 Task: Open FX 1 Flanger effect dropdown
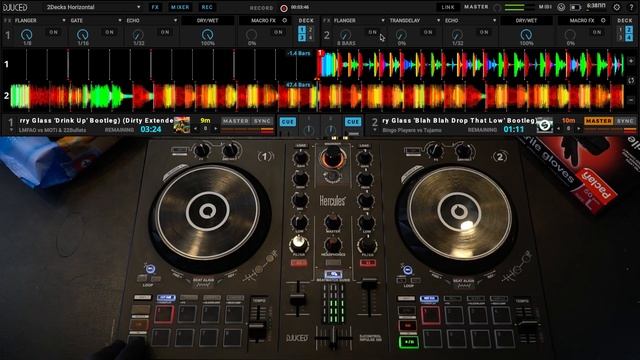point(40,20)
